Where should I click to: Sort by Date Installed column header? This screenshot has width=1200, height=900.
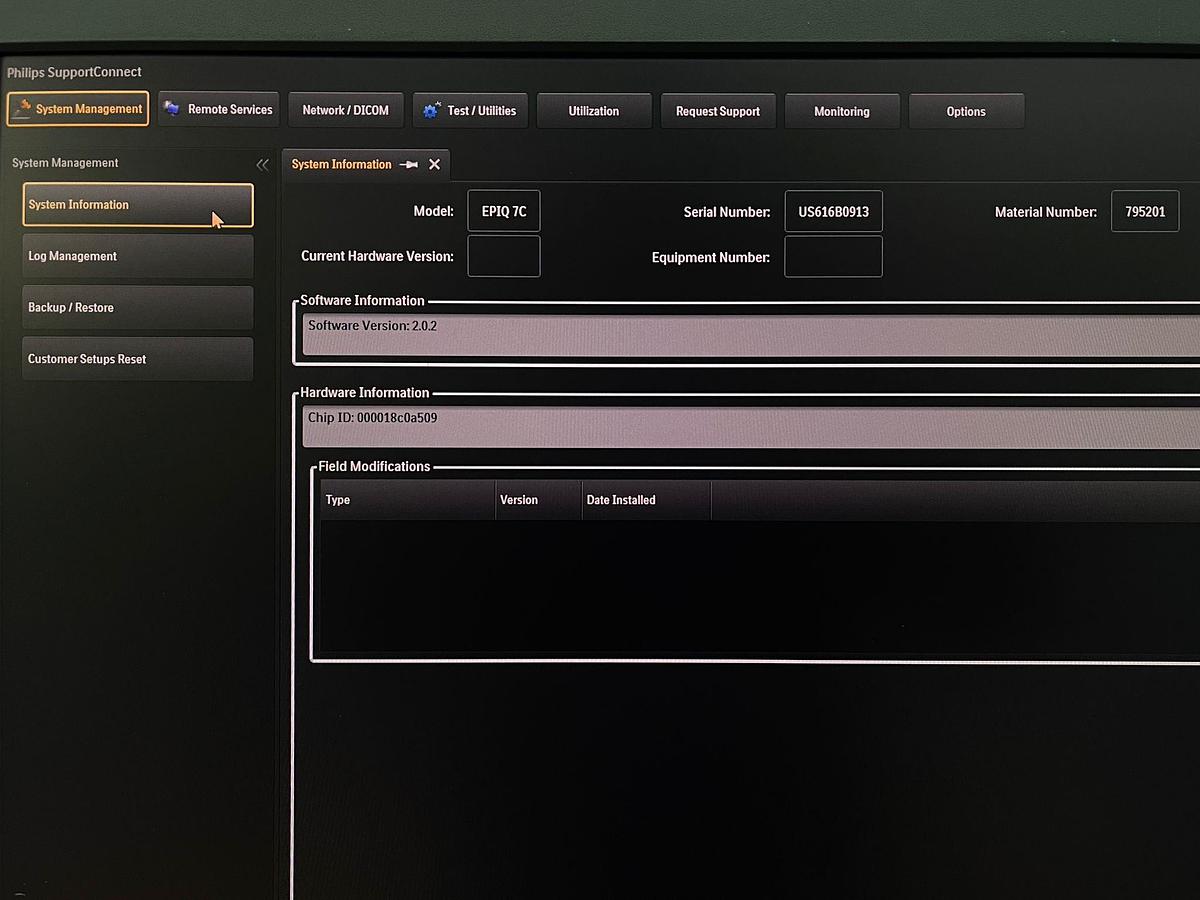click(645, 500)
